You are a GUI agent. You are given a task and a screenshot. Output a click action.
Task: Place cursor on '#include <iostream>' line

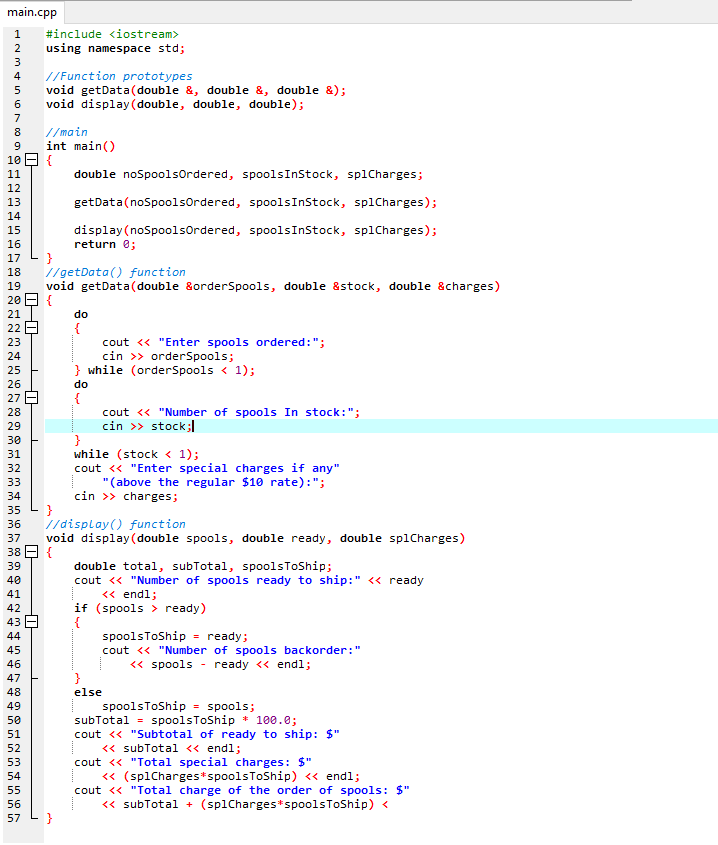[112, 34]
